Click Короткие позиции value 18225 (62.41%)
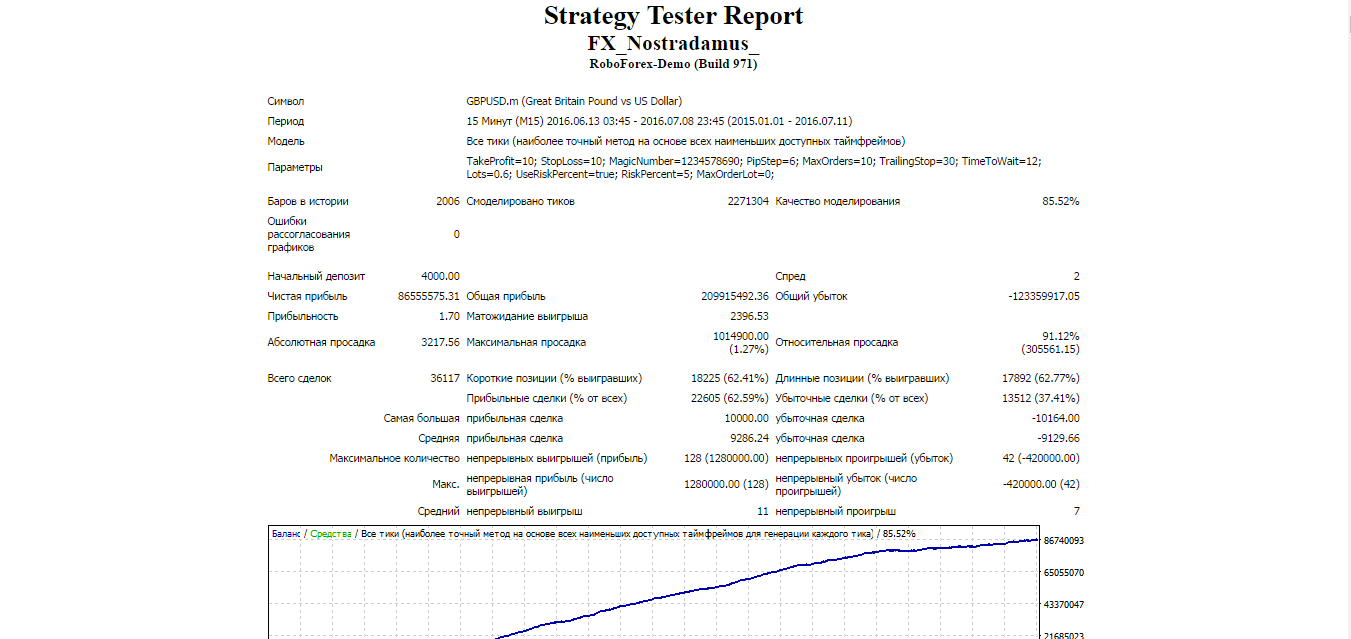 pos(730,378)
